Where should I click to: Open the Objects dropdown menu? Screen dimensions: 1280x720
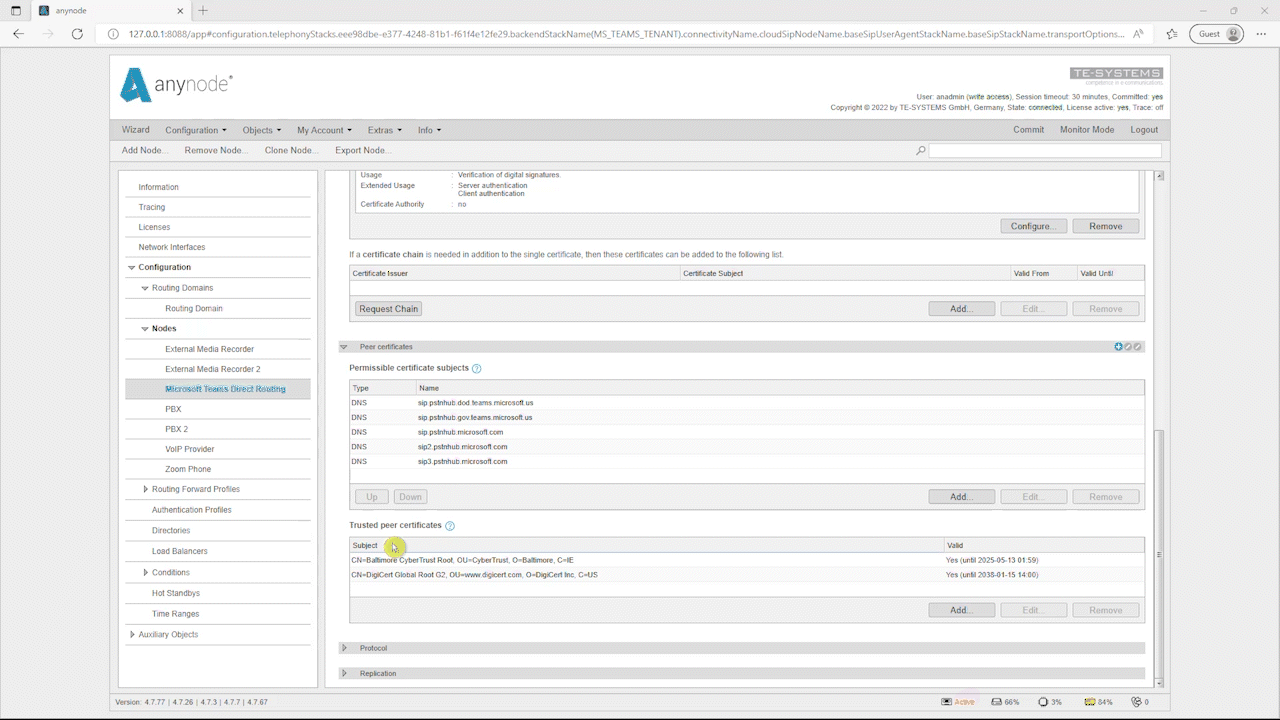pyautogui.click(x=261, y=130)
